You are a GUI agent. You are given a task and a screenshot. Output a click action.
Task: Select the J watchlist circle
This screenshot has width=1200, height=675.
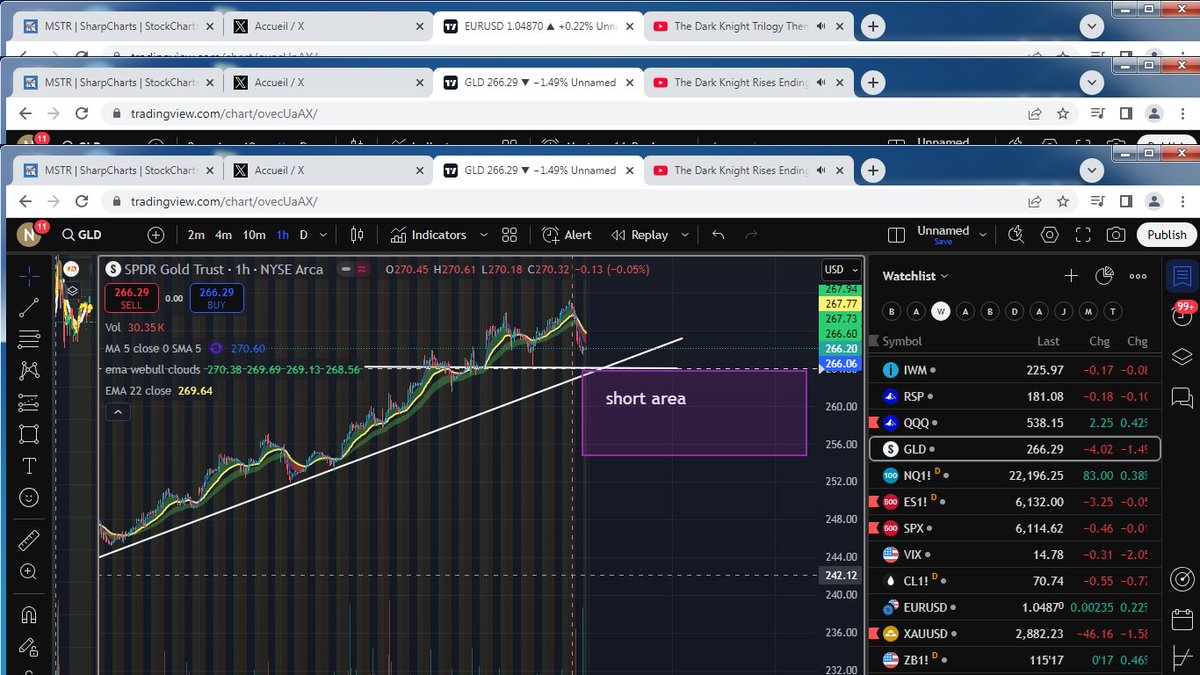1062,310
